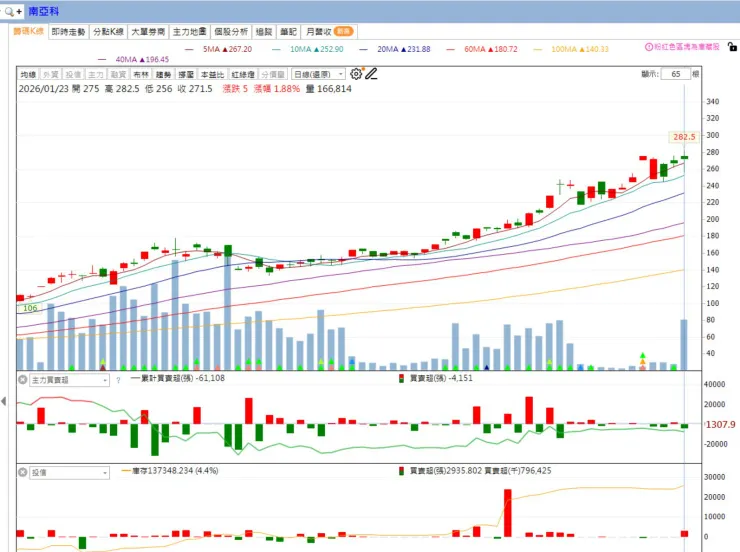The image size is (740, 552).
Task: Click the plus icon beside the search magnifier
Action: (19, 11)
